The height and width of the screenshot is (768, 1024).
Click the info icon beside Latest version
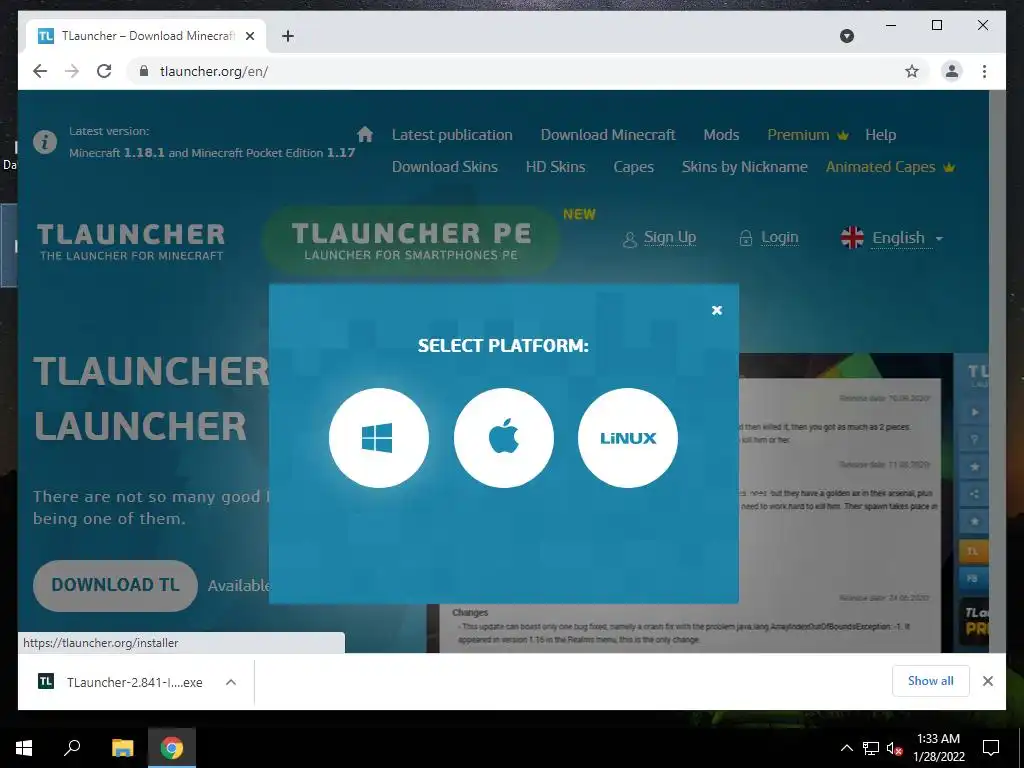tap(44, 142)
